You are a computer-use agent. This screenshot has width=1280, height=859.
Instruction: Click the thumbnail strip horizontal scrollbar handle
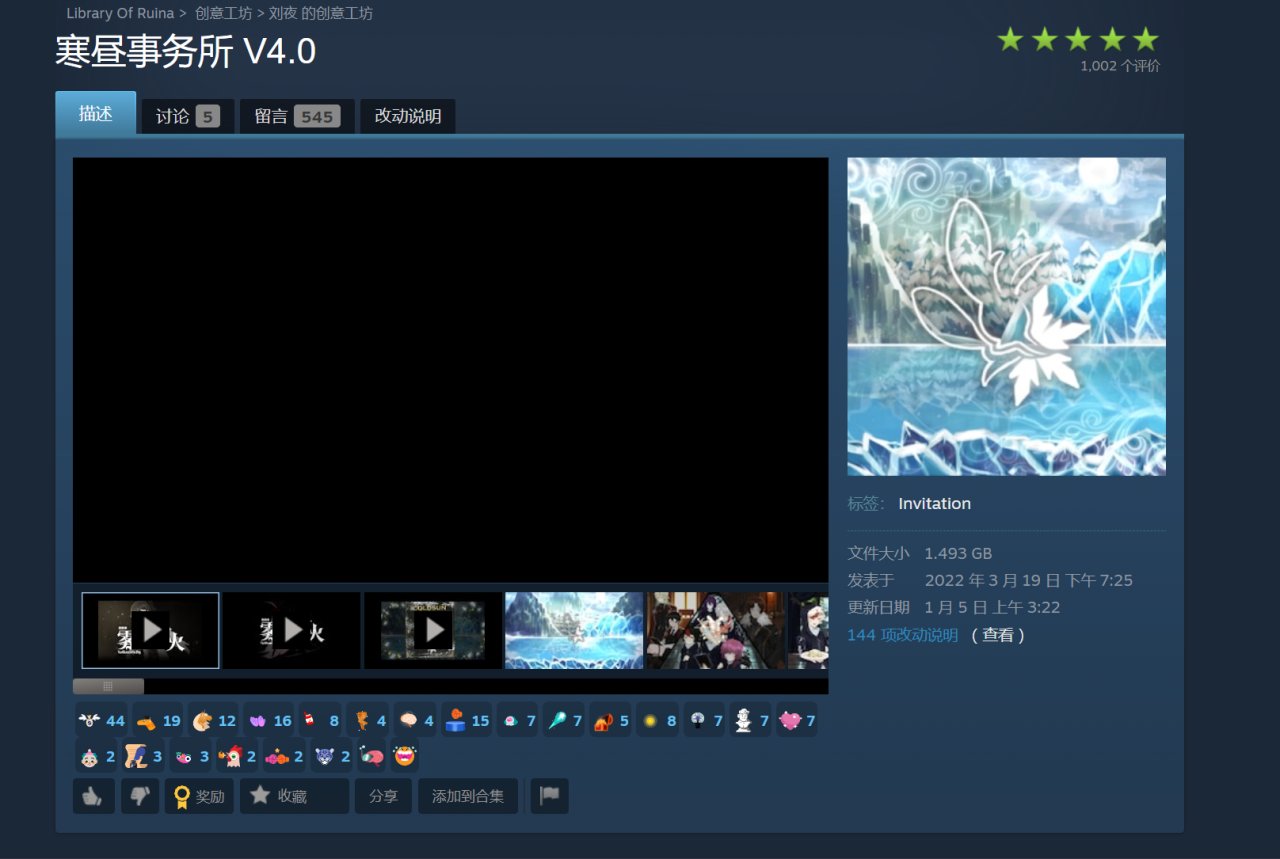(108, 686)
